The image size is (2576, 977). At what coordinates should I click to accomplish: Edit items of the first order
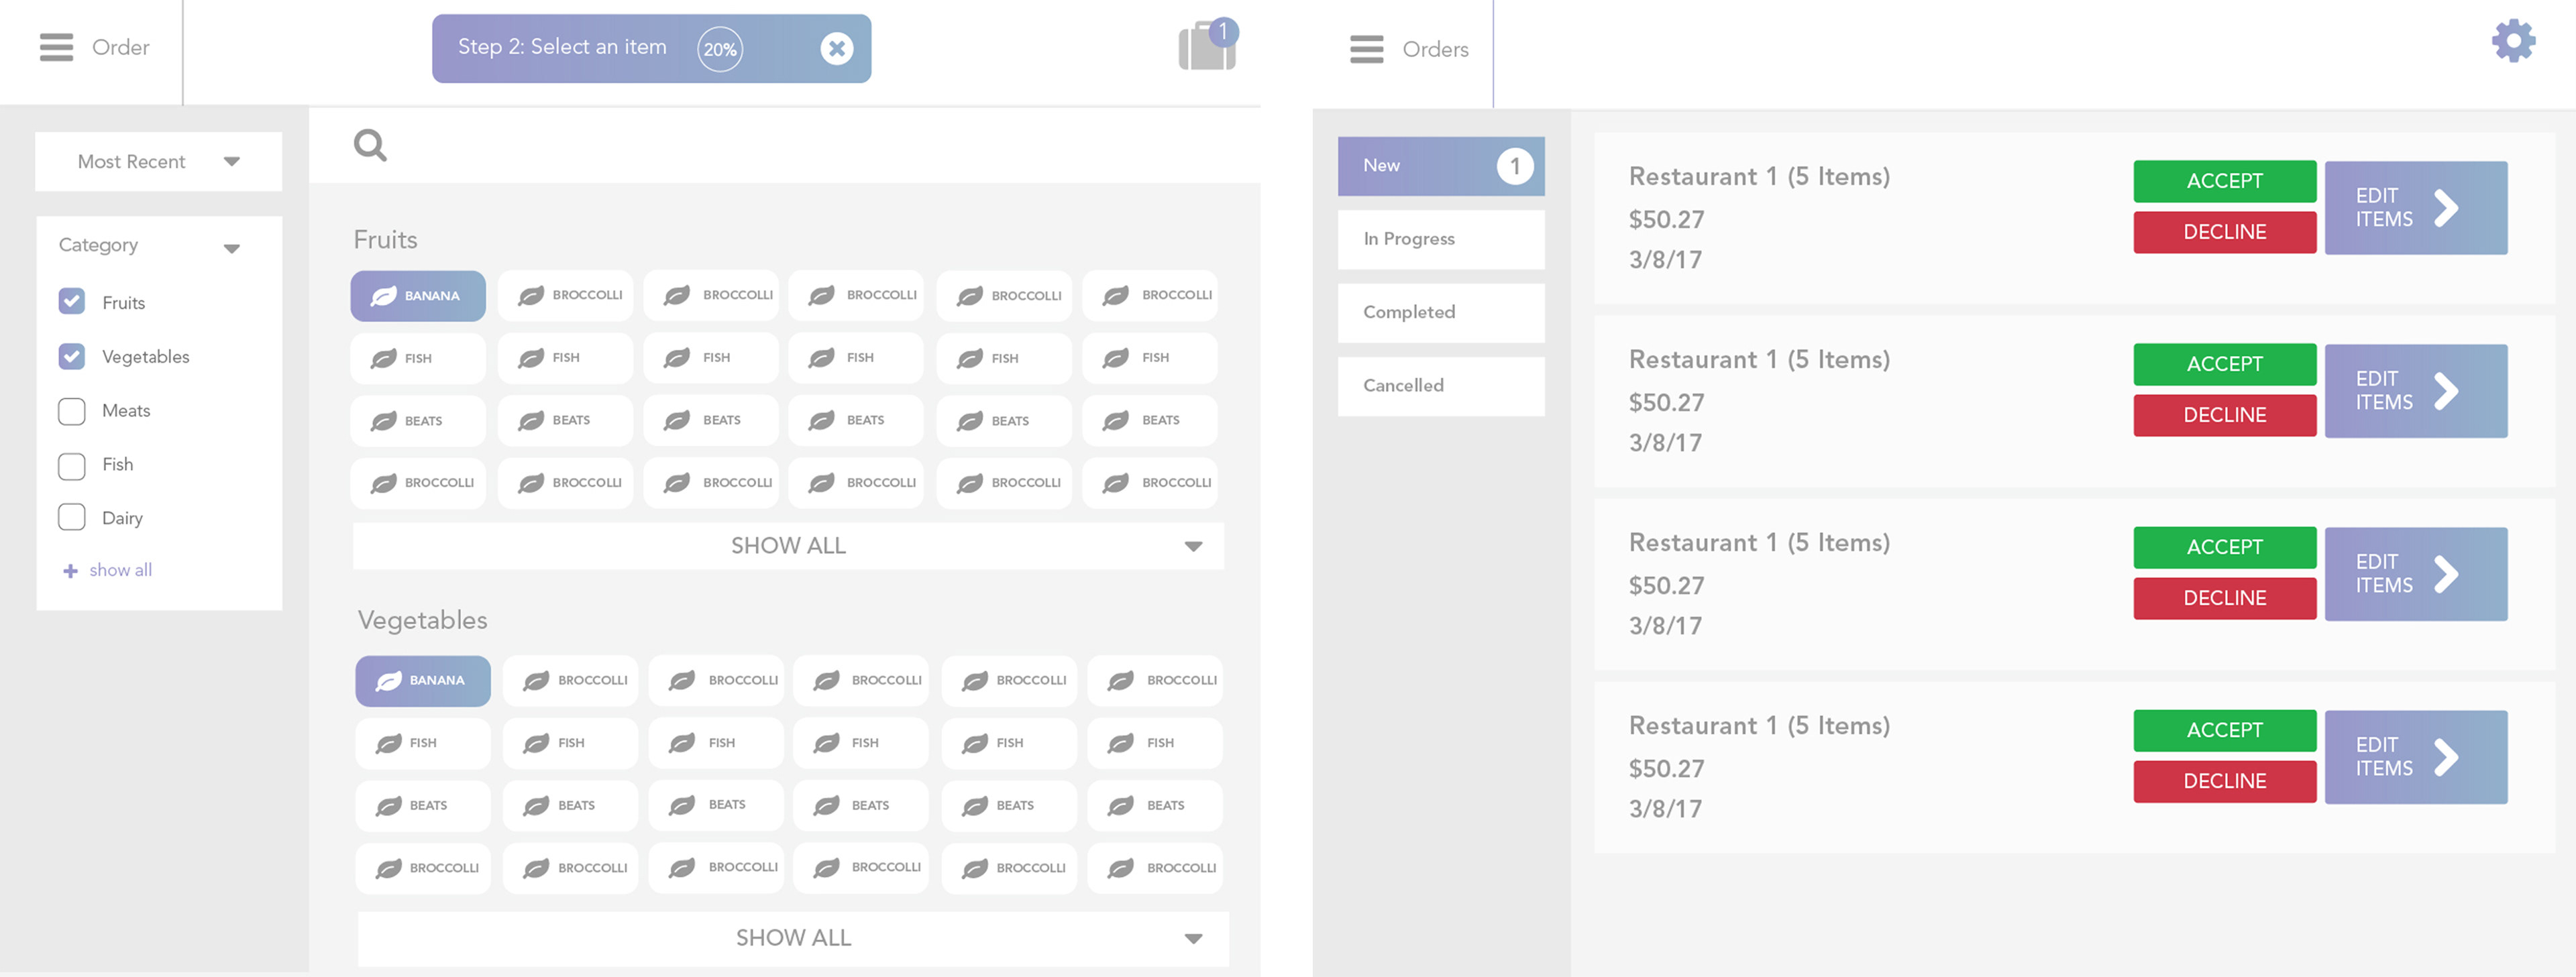click(2415, 208)
